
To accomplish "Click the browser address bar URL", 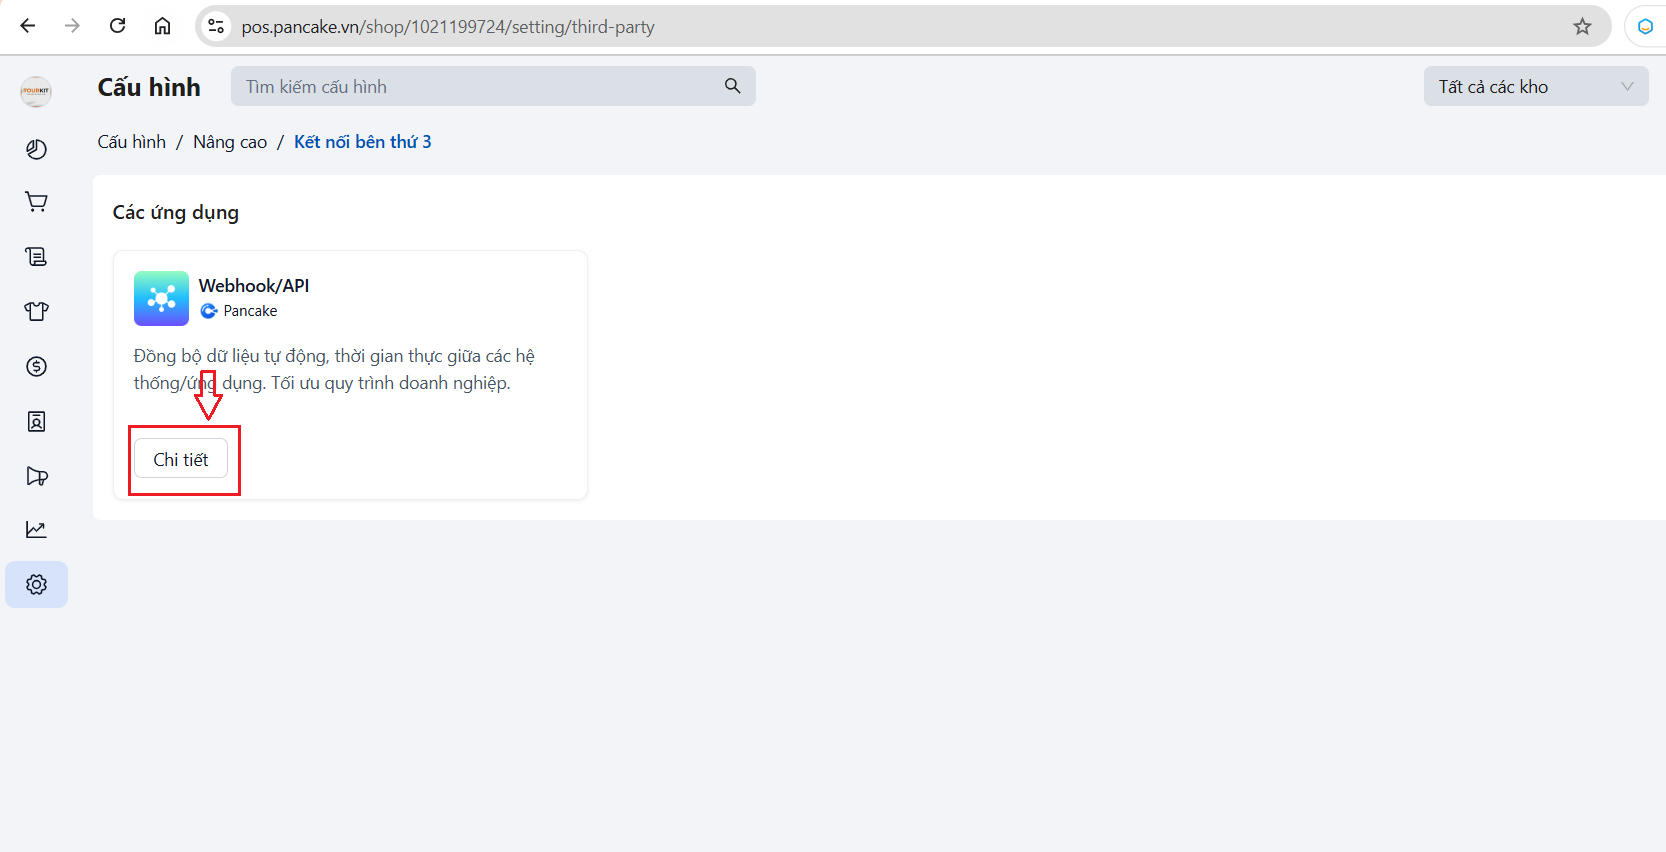I will (448, 27).
